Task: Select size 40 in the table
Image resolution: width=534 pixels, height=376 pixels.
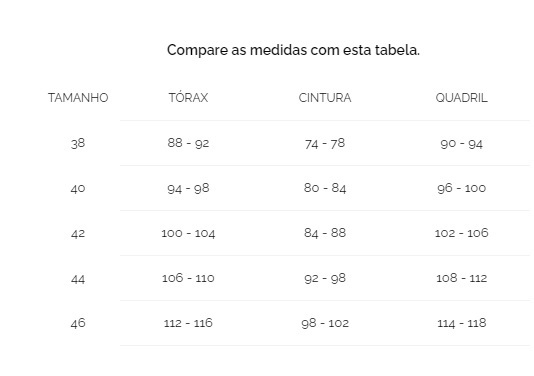Action: pos(78,188)
